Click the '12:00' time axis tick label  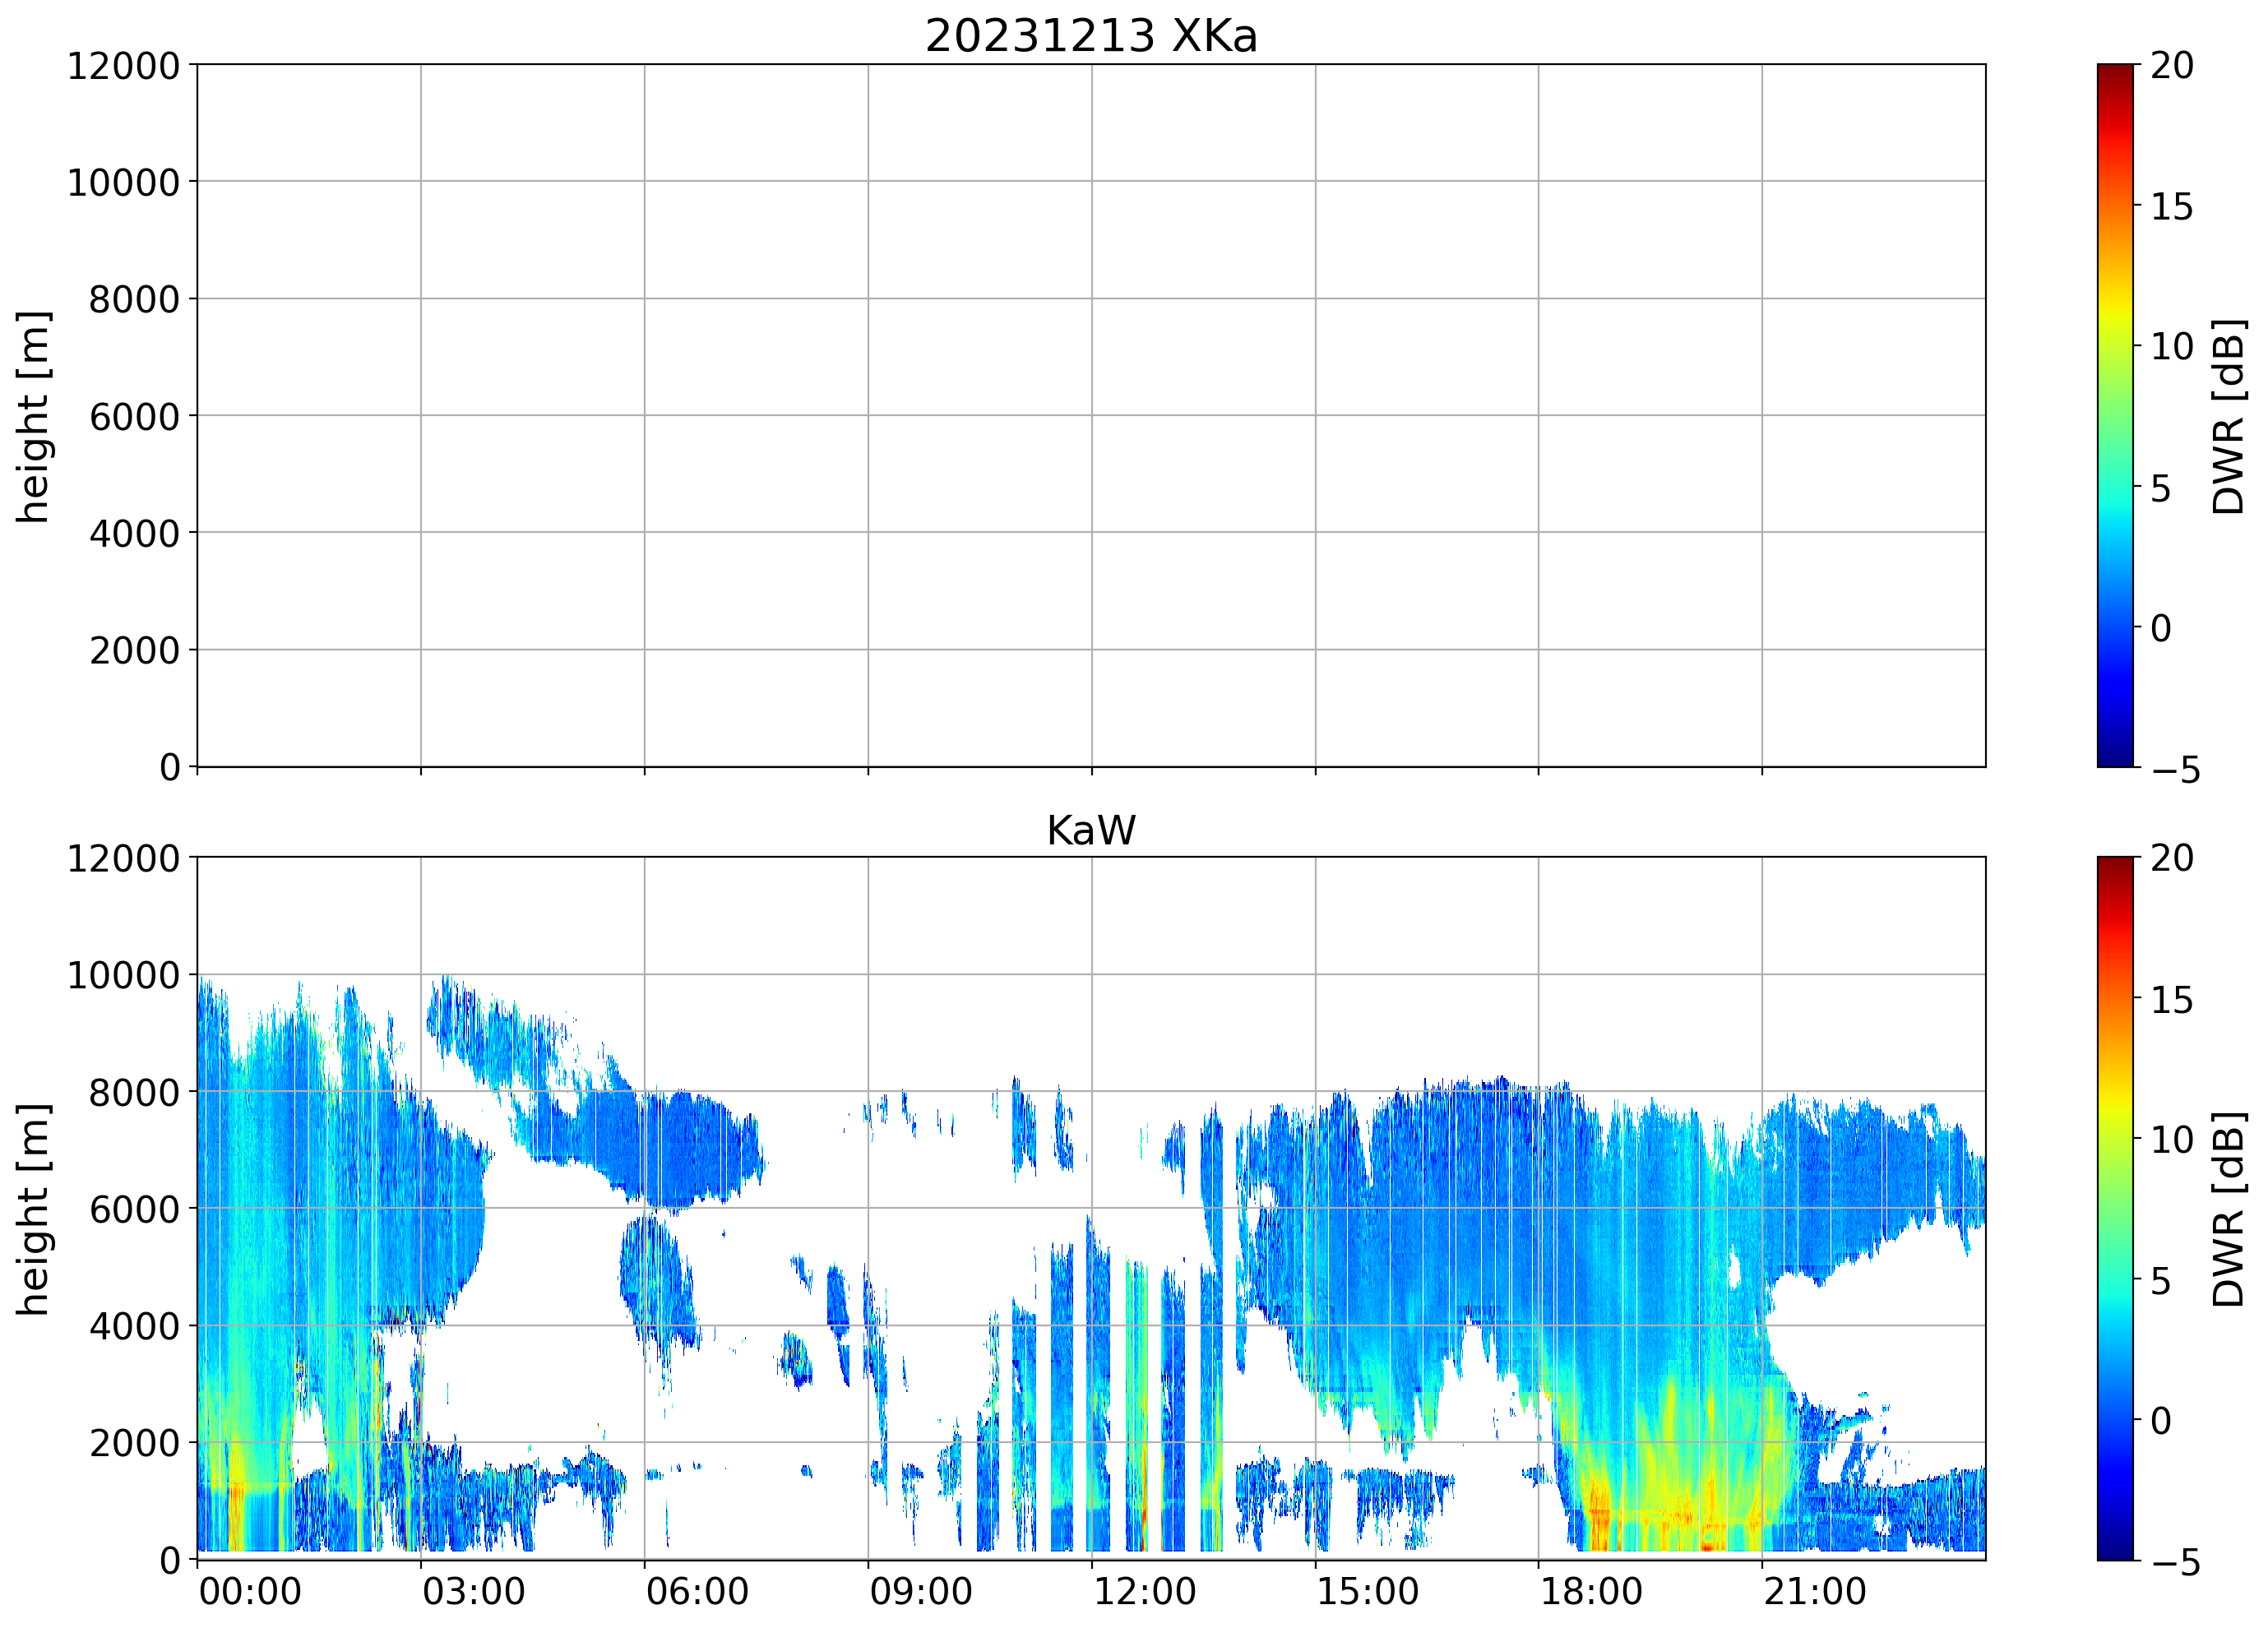click(1144, 1591)
